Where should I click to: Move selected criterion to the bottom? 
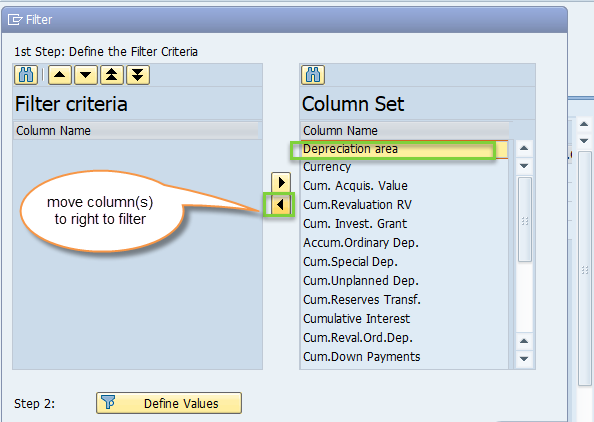pos(138,75)
